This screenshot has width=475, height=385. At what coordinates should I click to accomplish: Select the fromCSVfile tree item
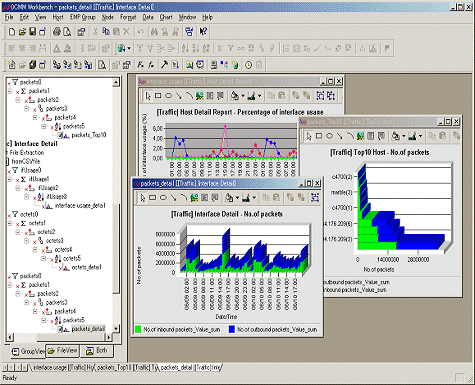pyautogui.click(x=26, y=161)
